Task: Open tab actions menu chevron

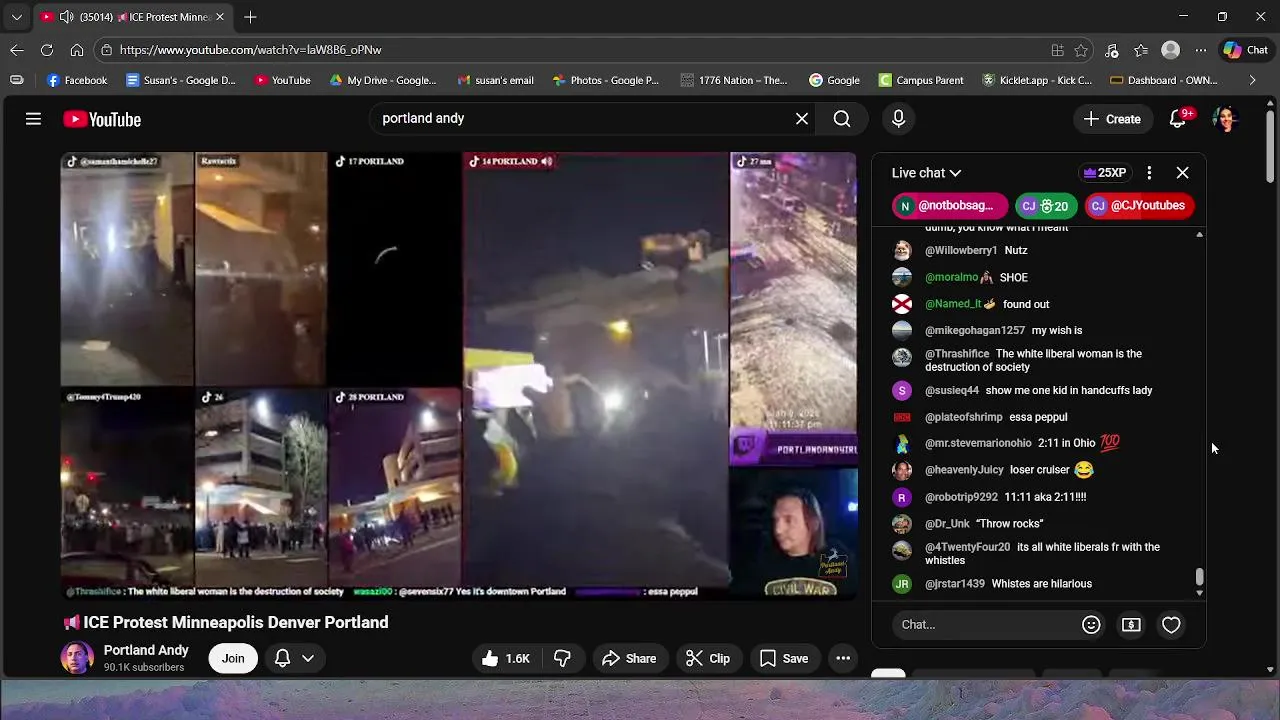Action: click(x=16, y=17)
